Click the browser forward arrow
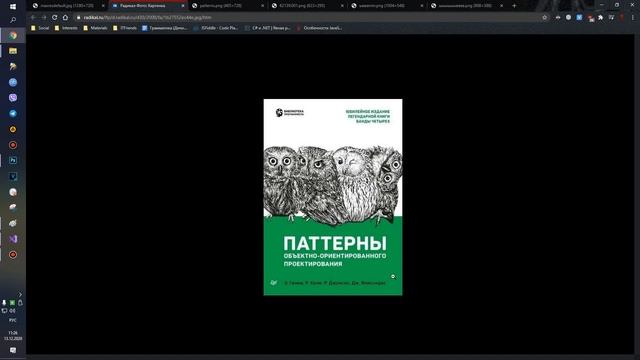The height and width of the screenshot is (360, 640). [44, 18]
